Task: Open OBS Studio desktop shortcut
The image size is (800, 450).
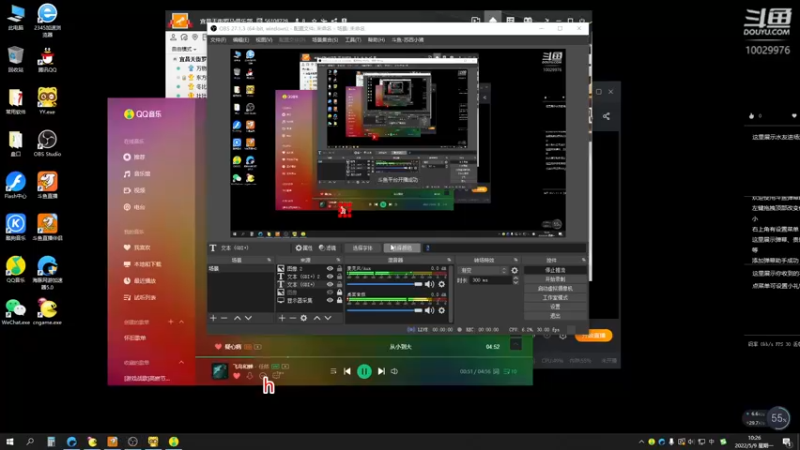Action: [x=47, y=143]
